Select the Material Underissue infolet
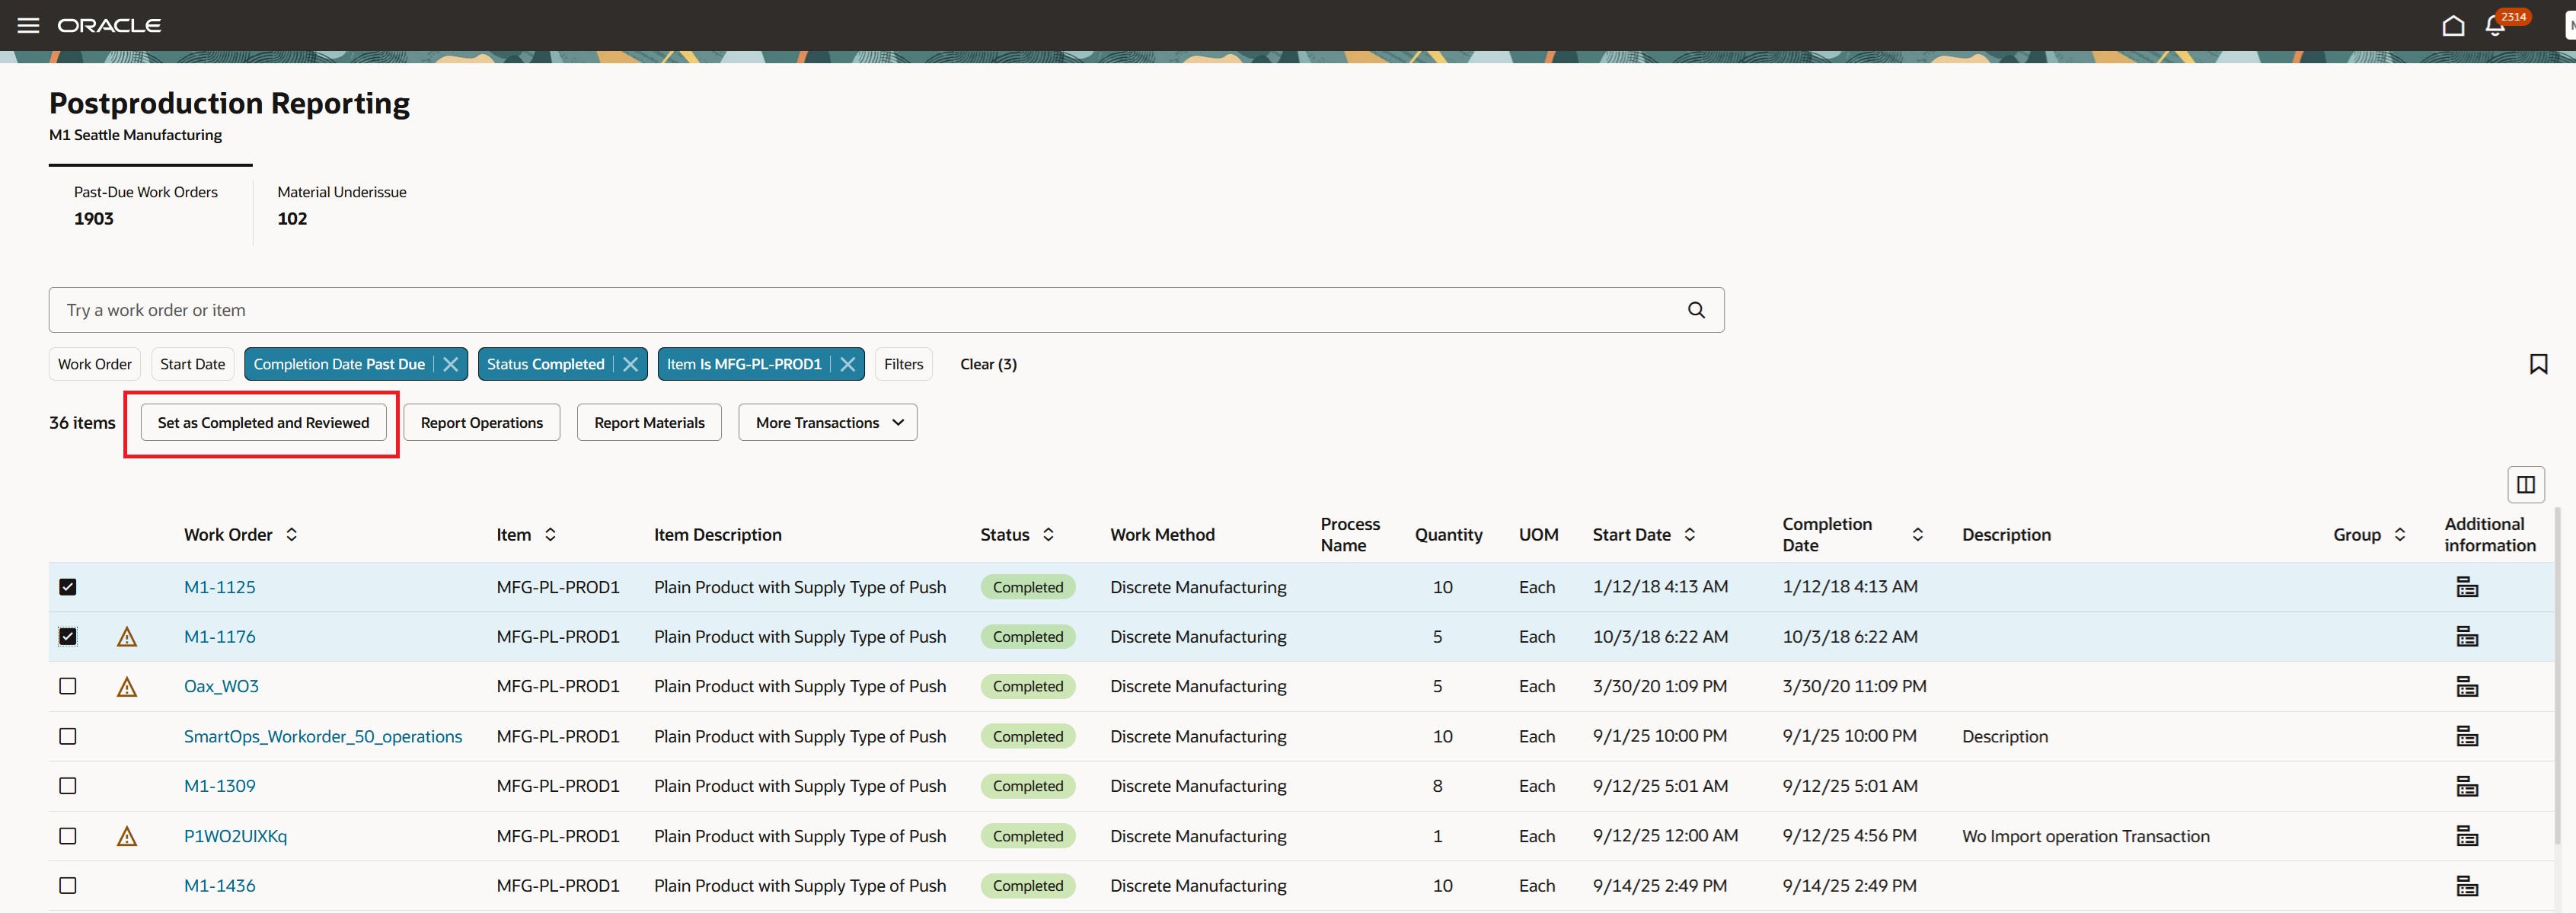The width and height of the screenshot is (2576, 913). click(x=341, y=205)
